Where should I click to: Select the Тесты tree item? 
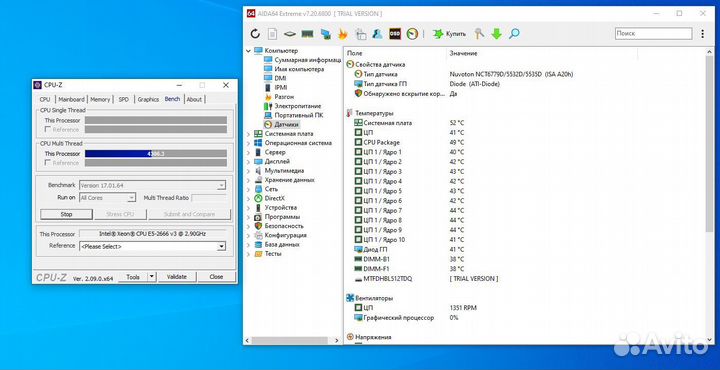(x=273, y=253)
